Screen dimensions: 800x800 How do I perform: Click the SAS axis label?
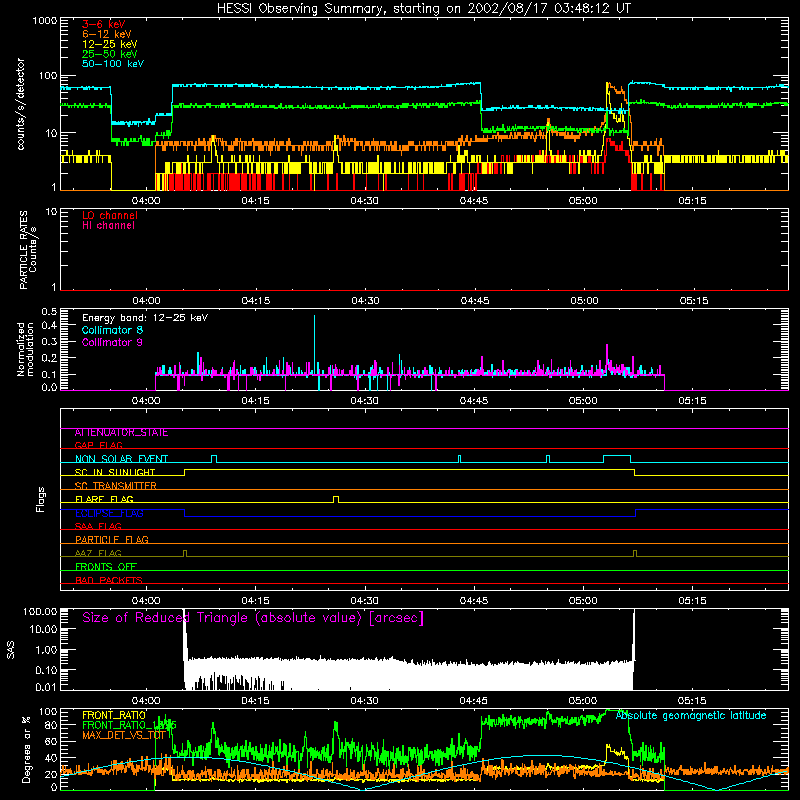[10, 649]
